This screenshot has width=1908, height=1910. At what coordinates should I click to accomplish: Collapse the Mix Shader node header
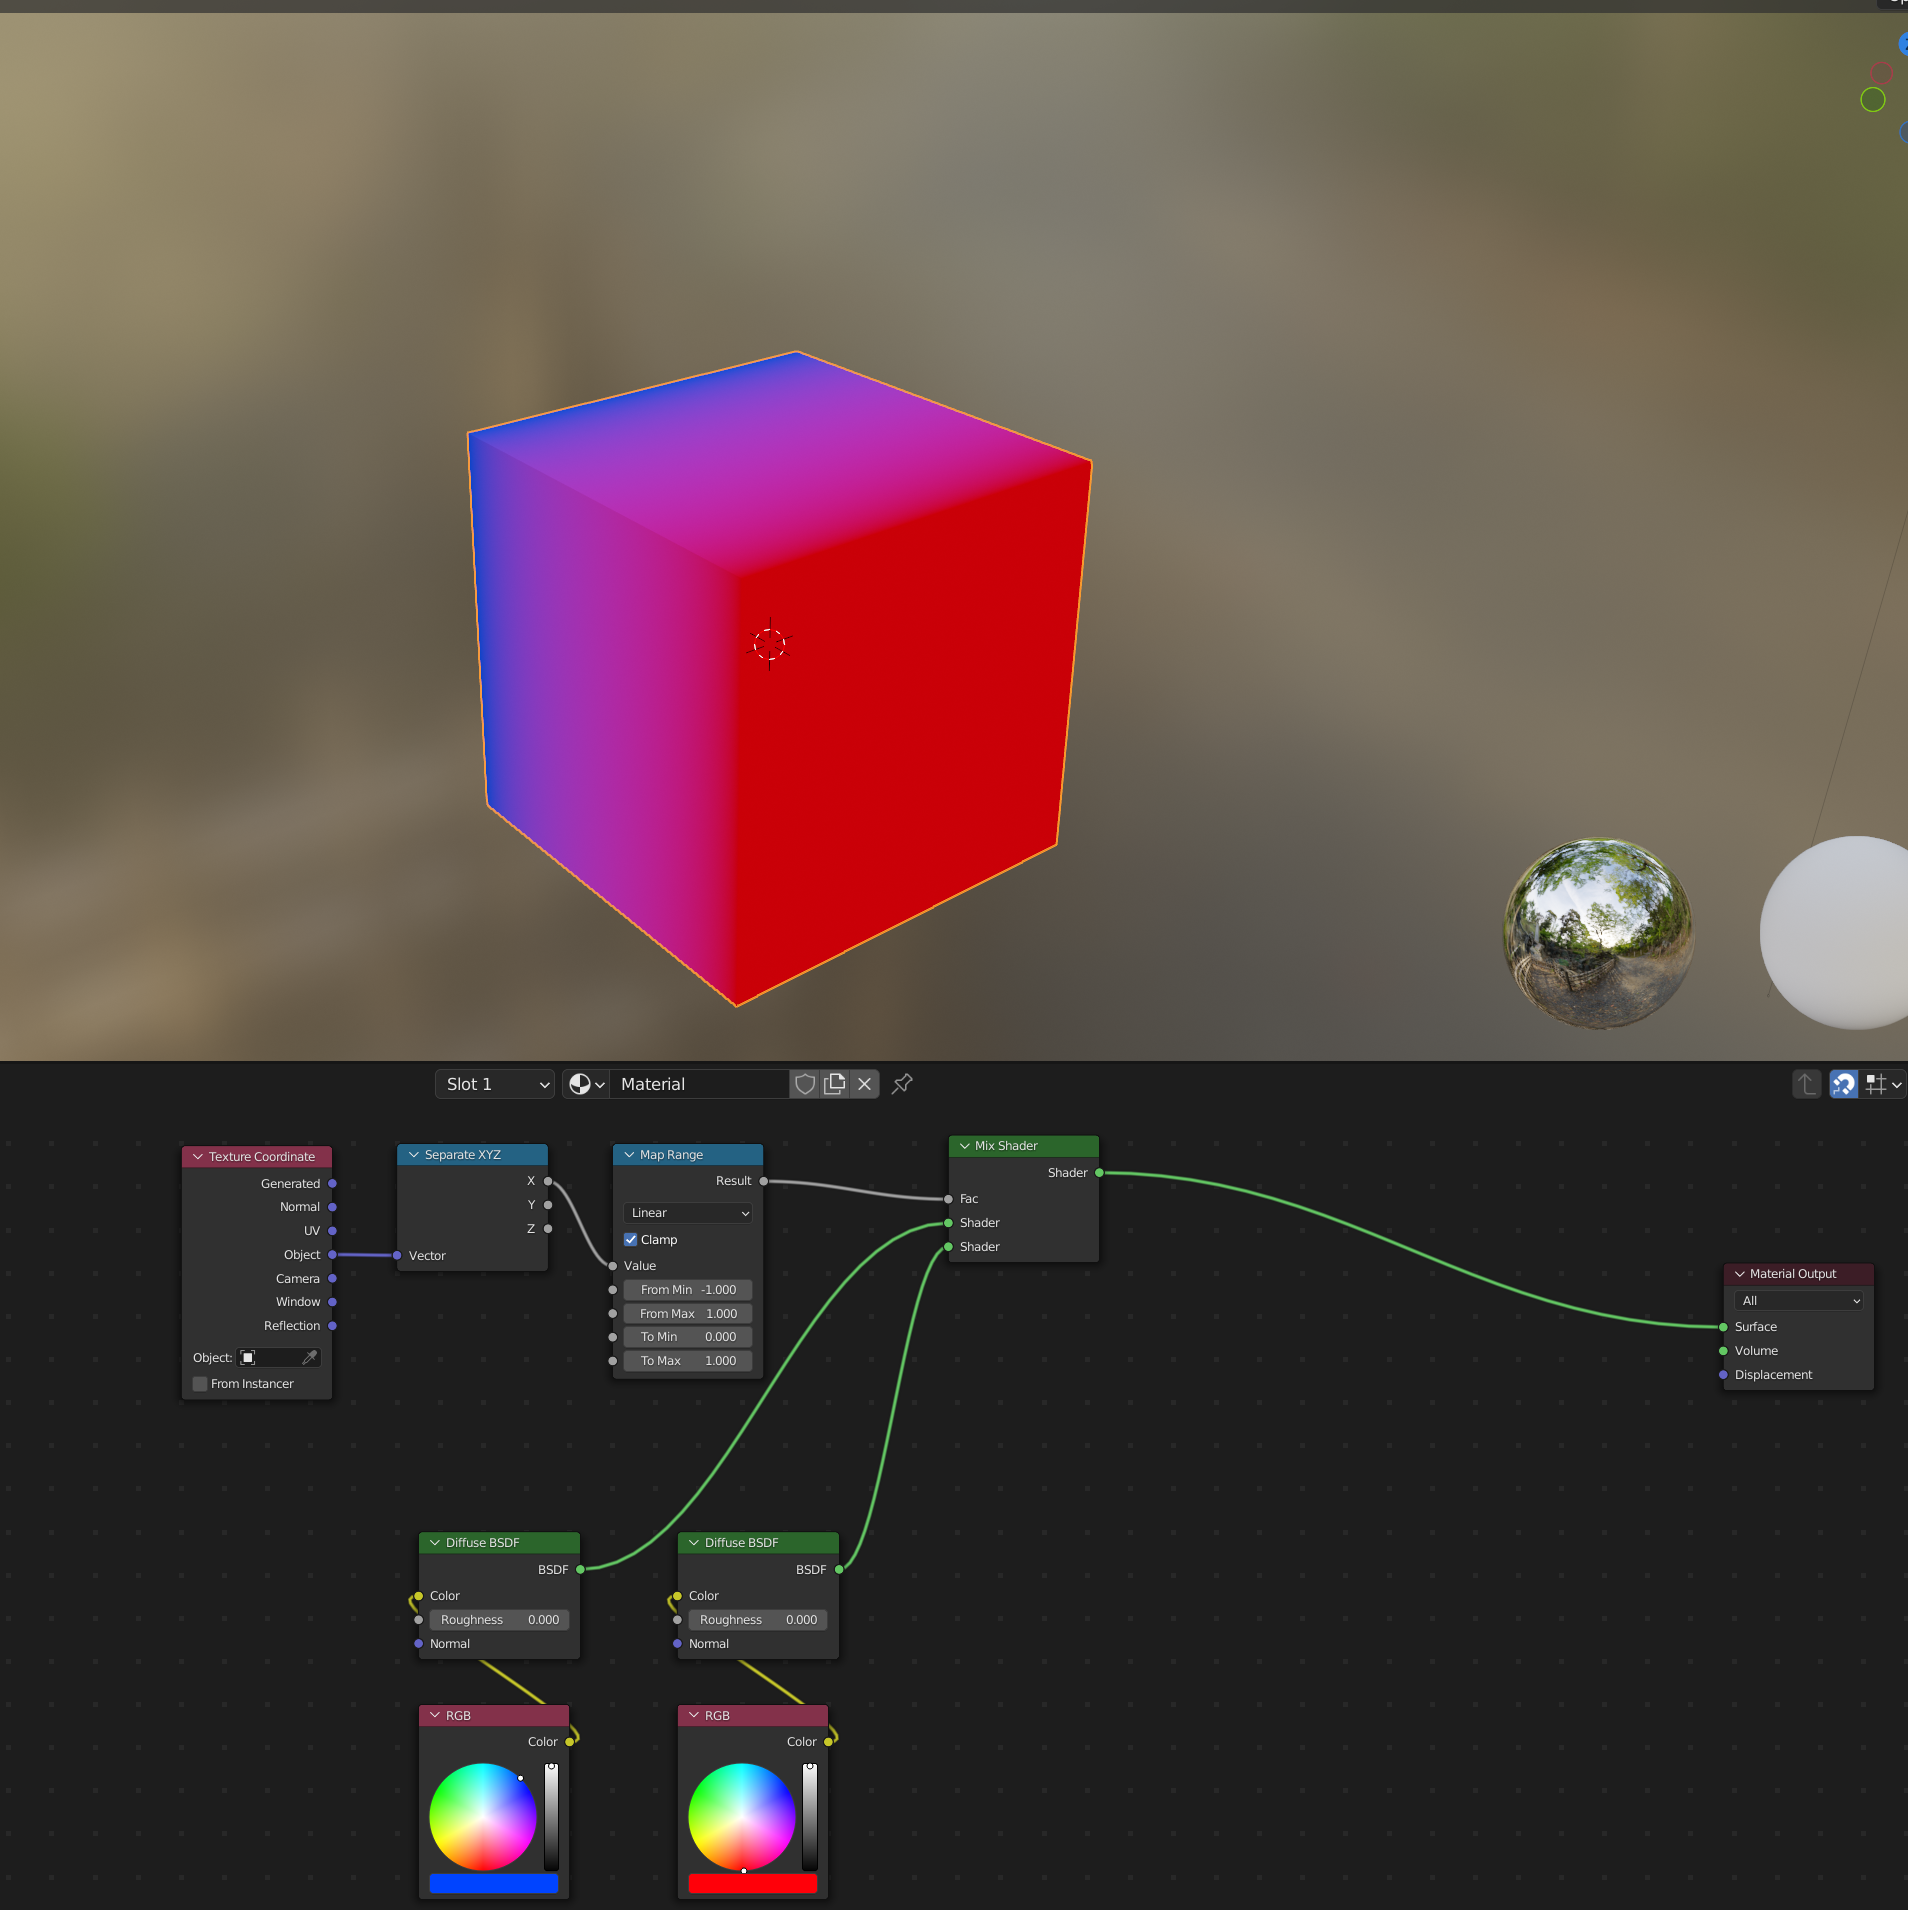click(x=963, y=1146)
